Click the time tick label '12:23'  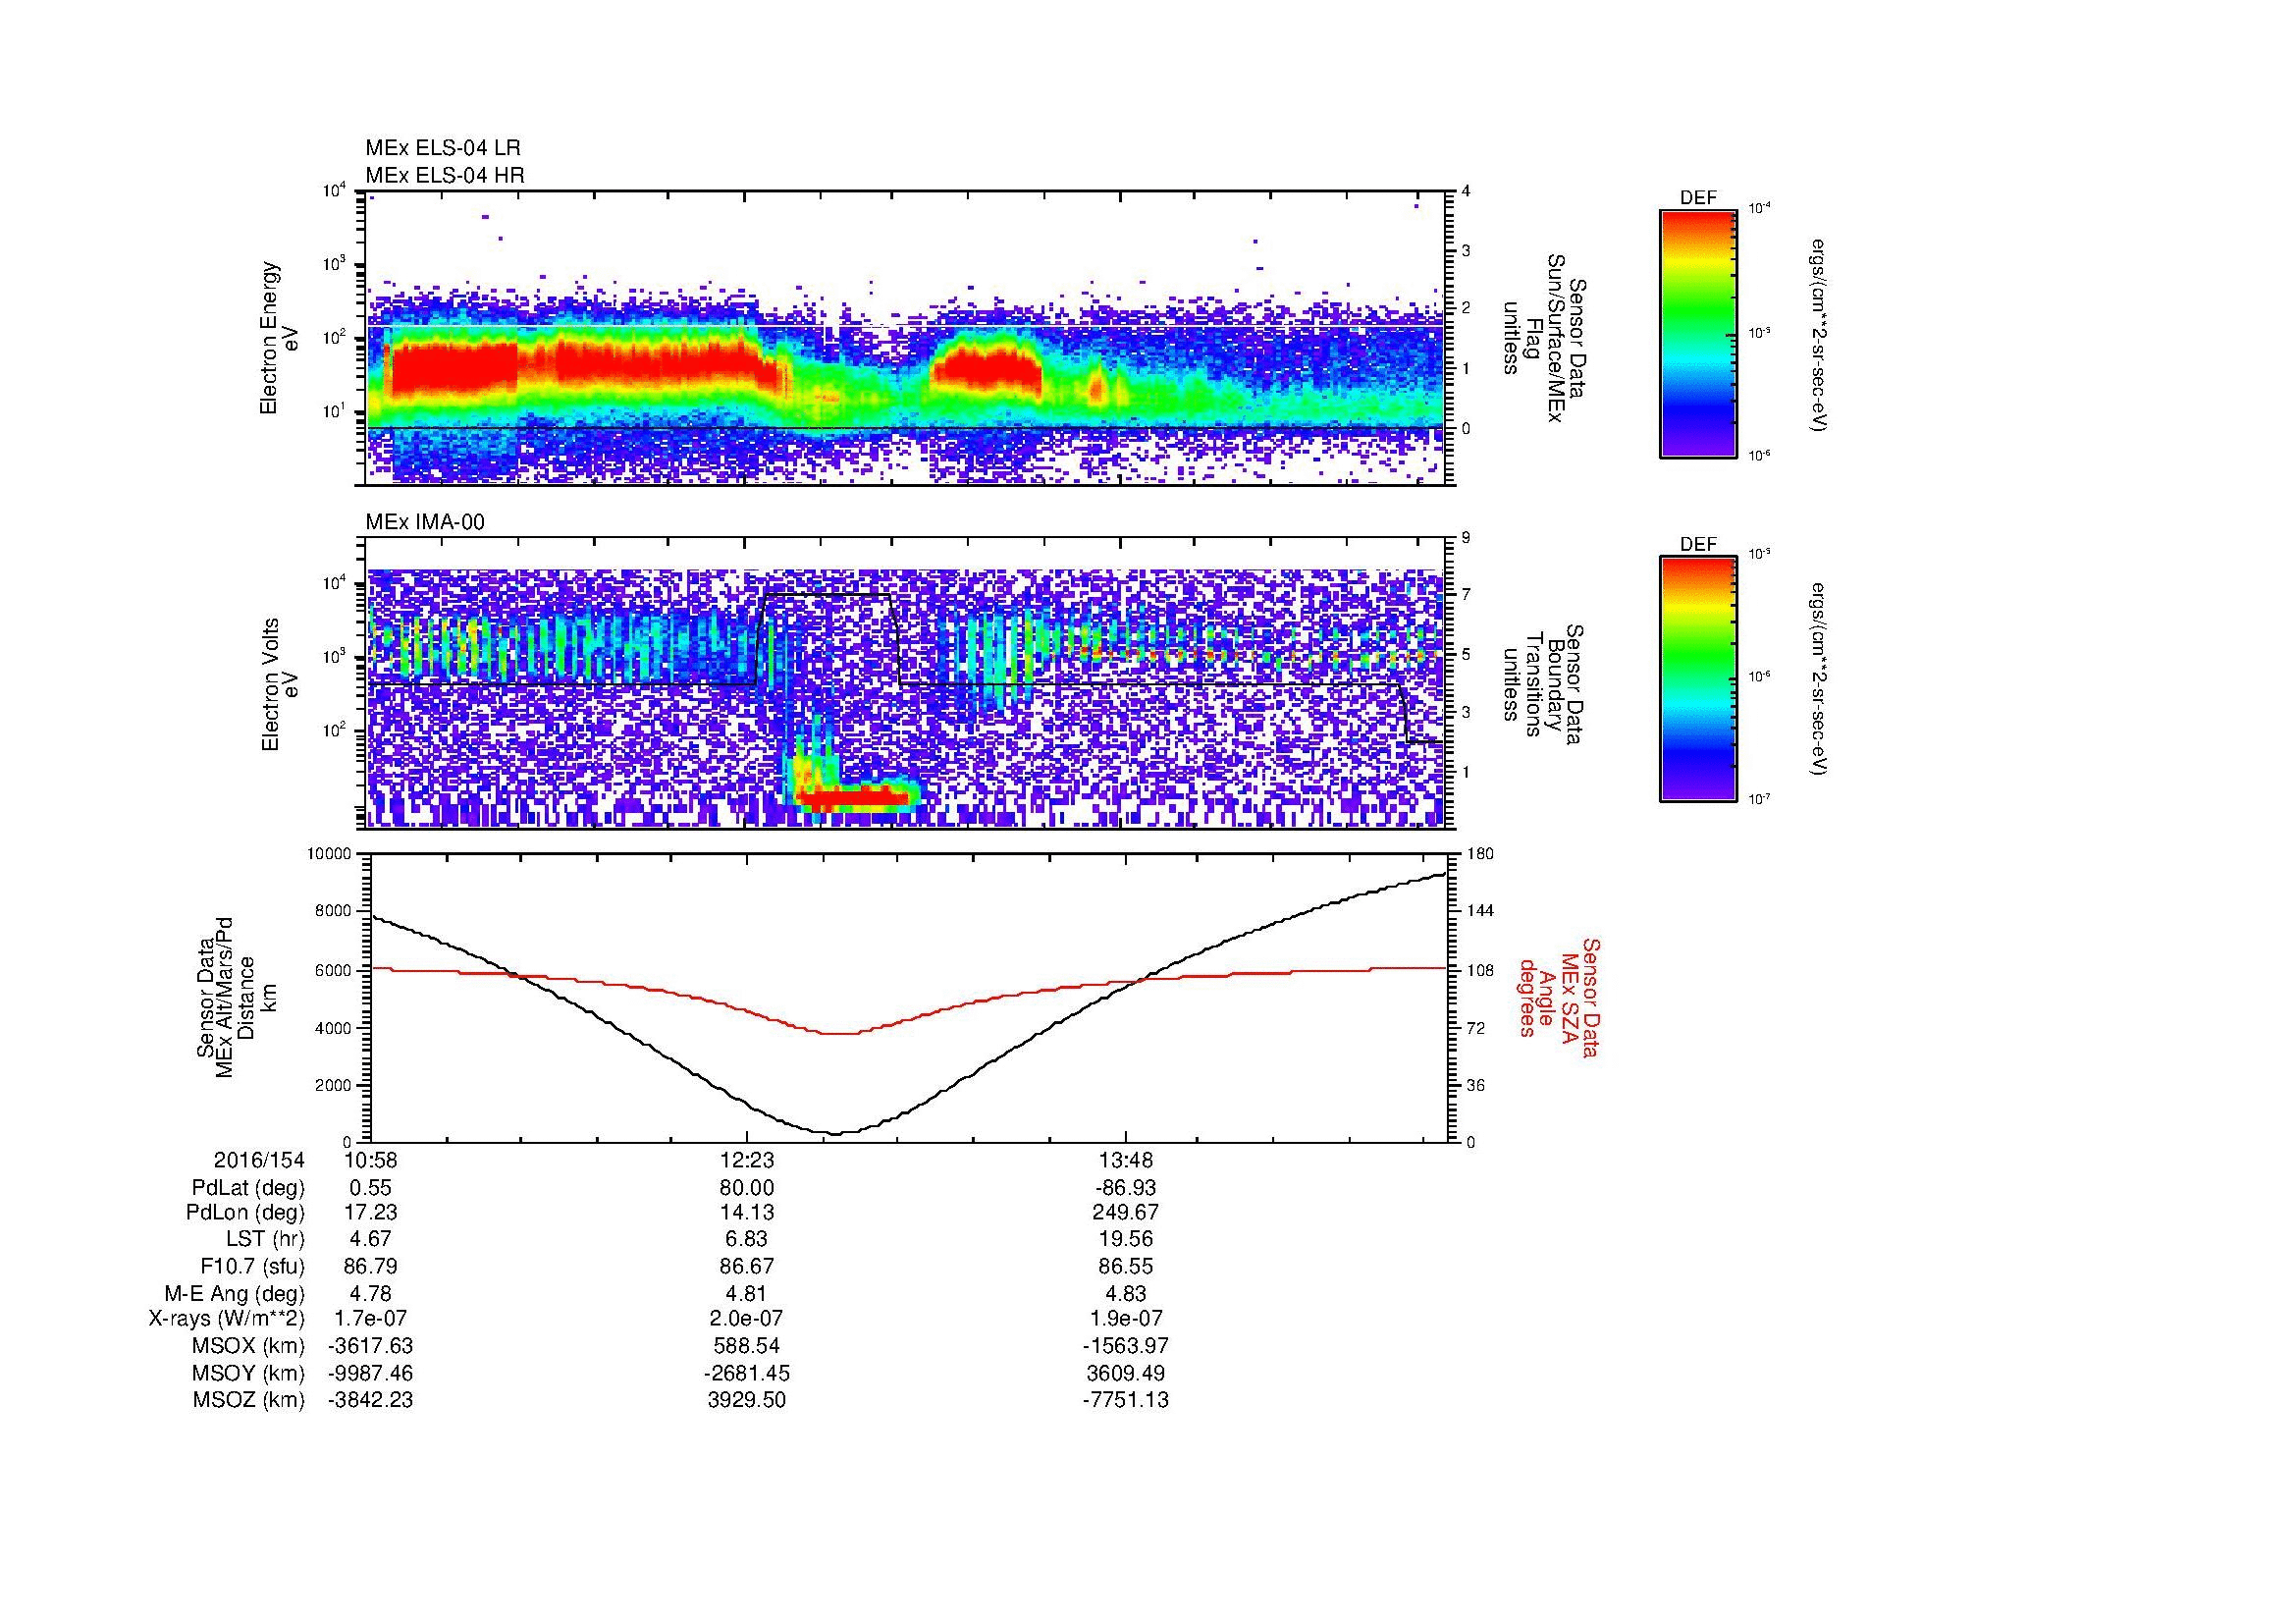[x=747, y=1160]
